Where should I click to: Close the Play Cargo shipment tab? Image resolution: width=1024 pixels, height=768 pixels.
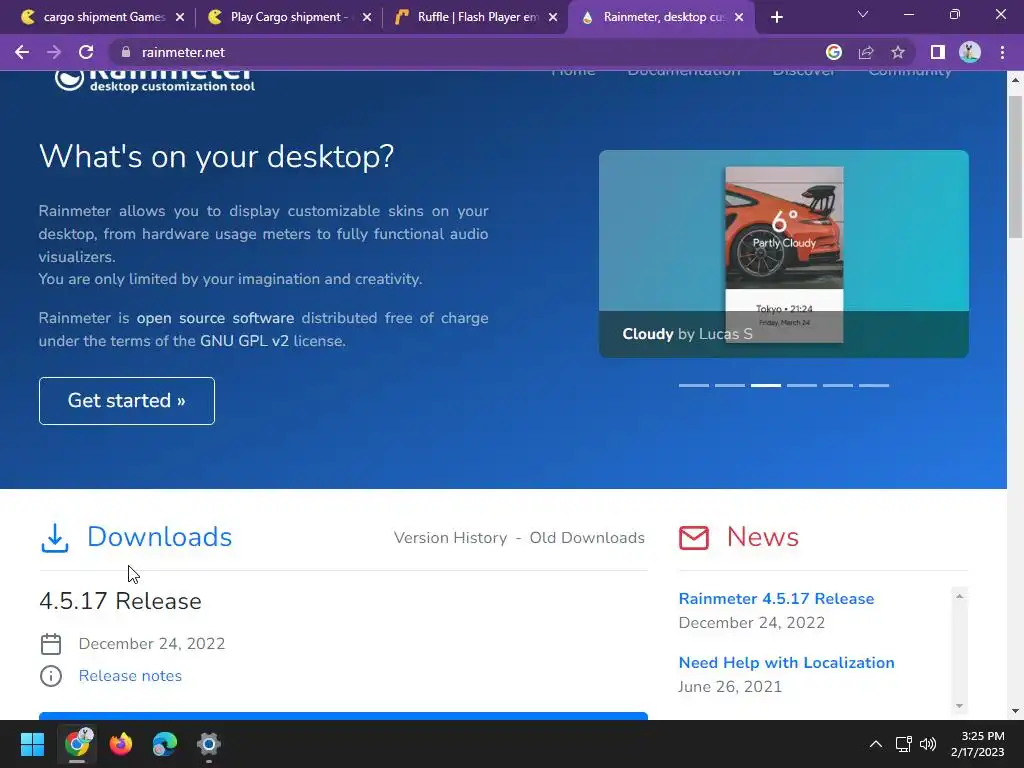[367, 17]
